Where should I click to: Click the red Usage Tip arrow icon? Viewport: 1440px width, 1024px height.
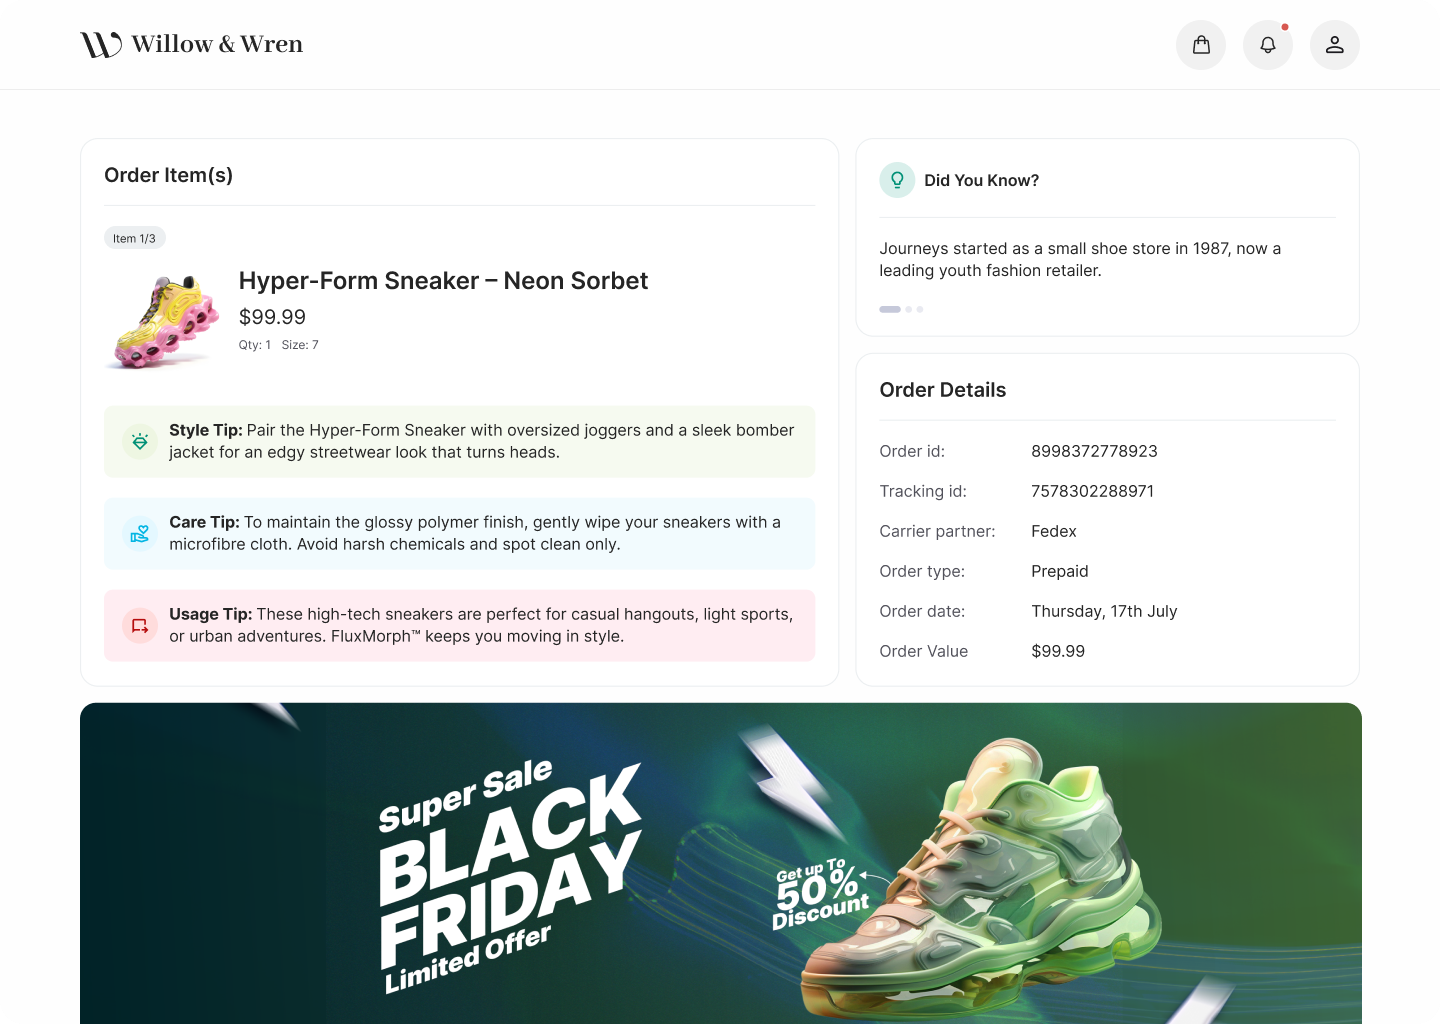(140, 625)
